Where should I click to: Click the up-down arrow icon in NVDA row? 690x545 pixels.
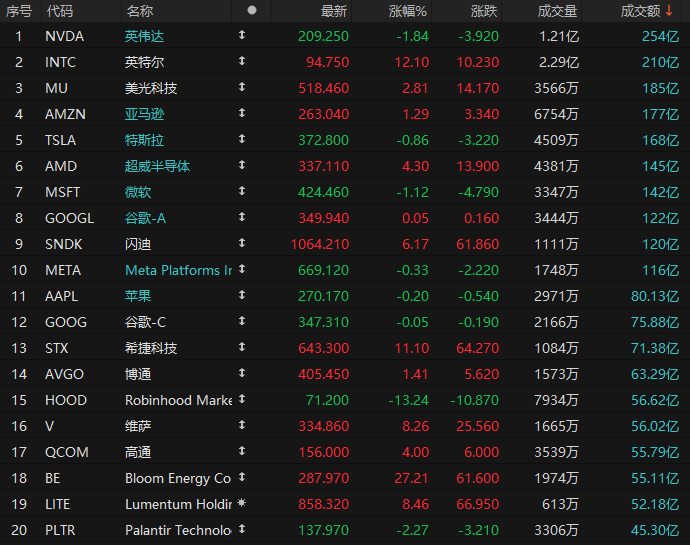[242, 35]
